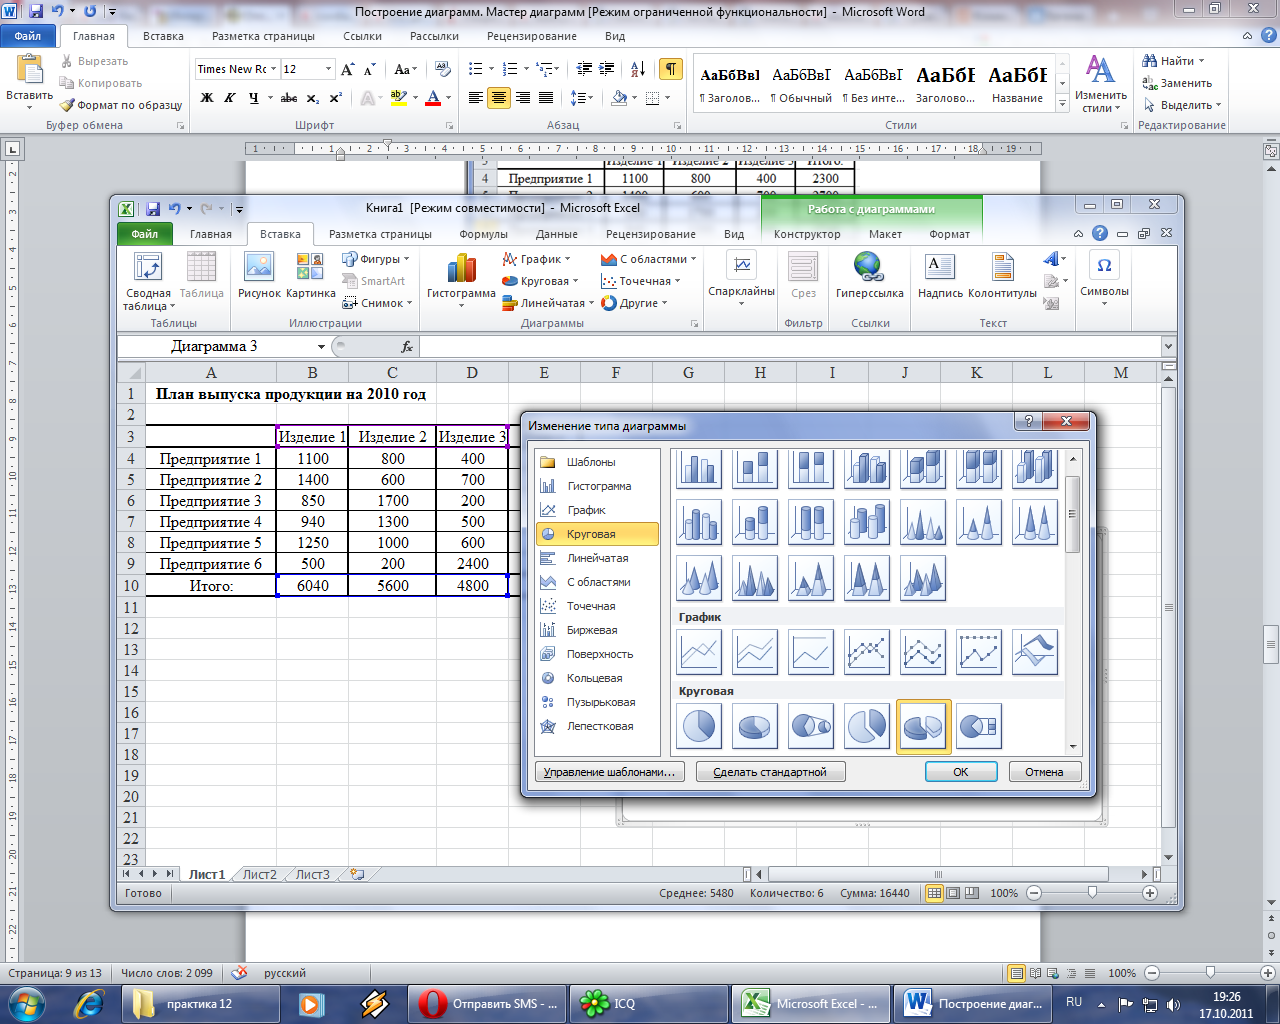Open the Фигуры shapes menu in Excel
Image resolution: width=1280 pixels, height=1024 pixels.
click(x=376, y=259)
